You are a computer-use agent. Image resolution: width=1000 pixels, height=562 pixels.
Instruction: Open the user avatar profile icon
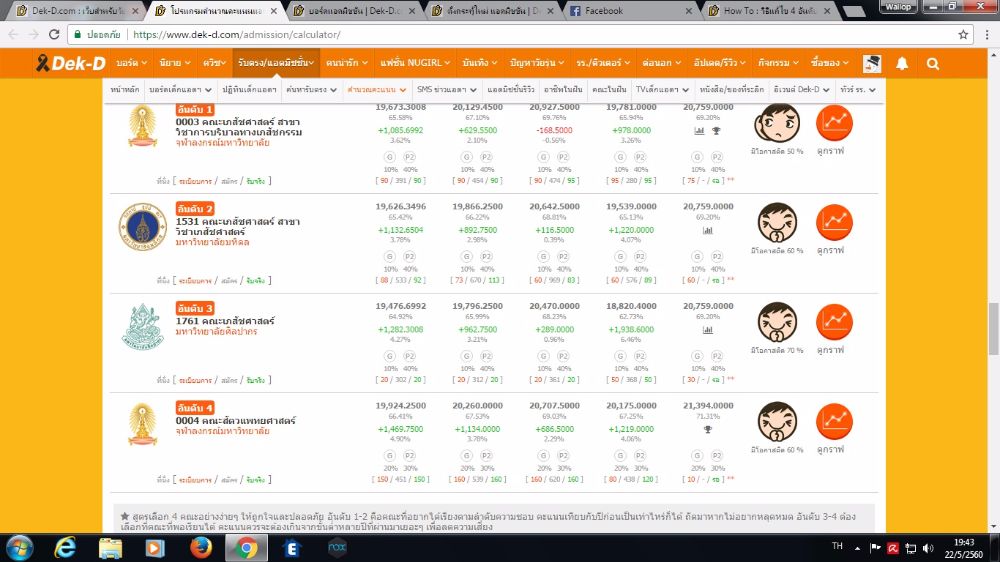(871, 63)
